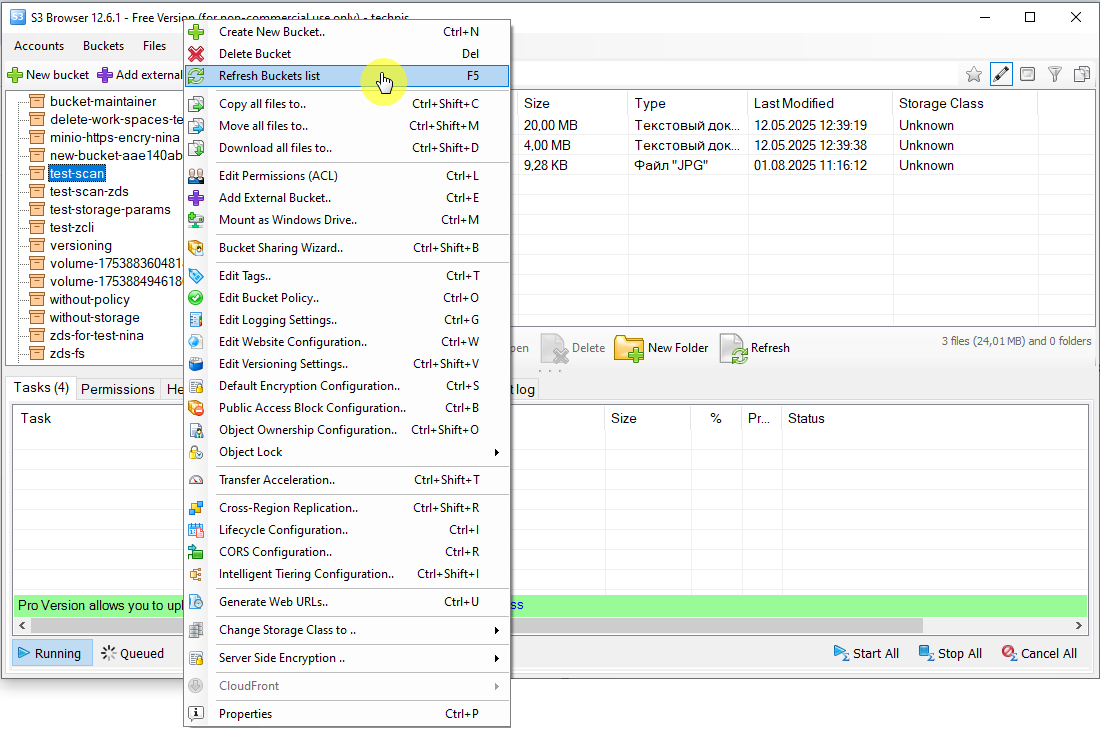This screenshot has height=734, width=1100.
Task: Open the Files menu
Action: click(154, 46)
